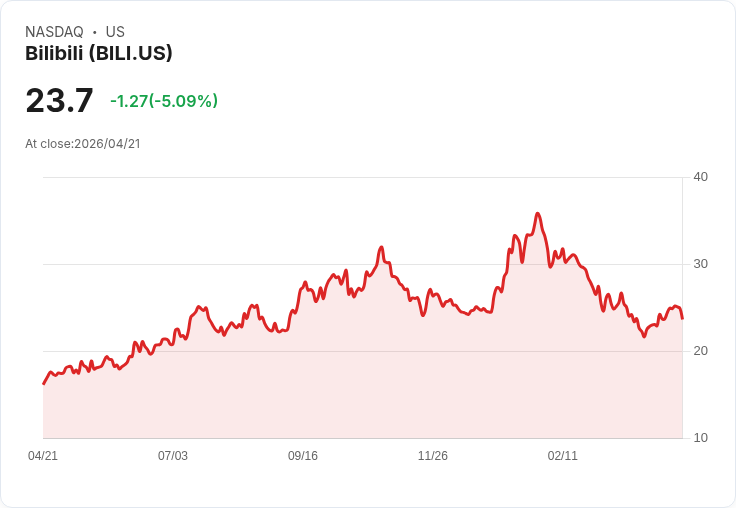Select the 09/16 date on x-axis
736x508 pixels.
[303, 456]
